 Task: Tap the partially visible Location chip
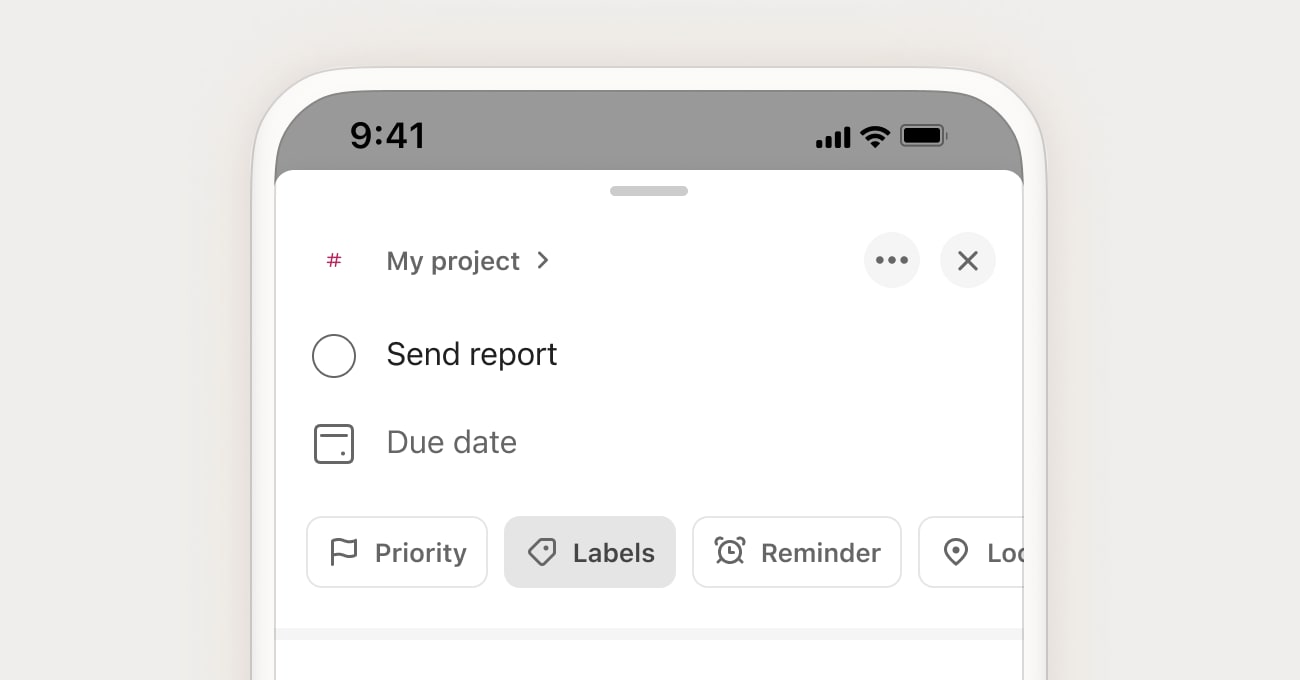[971, 552]
